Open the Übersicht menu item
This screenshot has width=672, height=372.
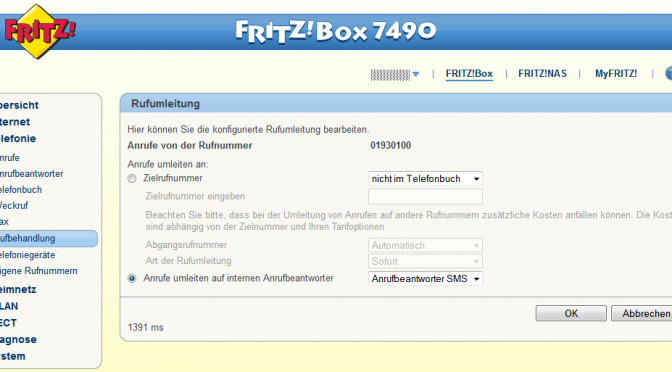pyautogui.click(x=19, y=105)
